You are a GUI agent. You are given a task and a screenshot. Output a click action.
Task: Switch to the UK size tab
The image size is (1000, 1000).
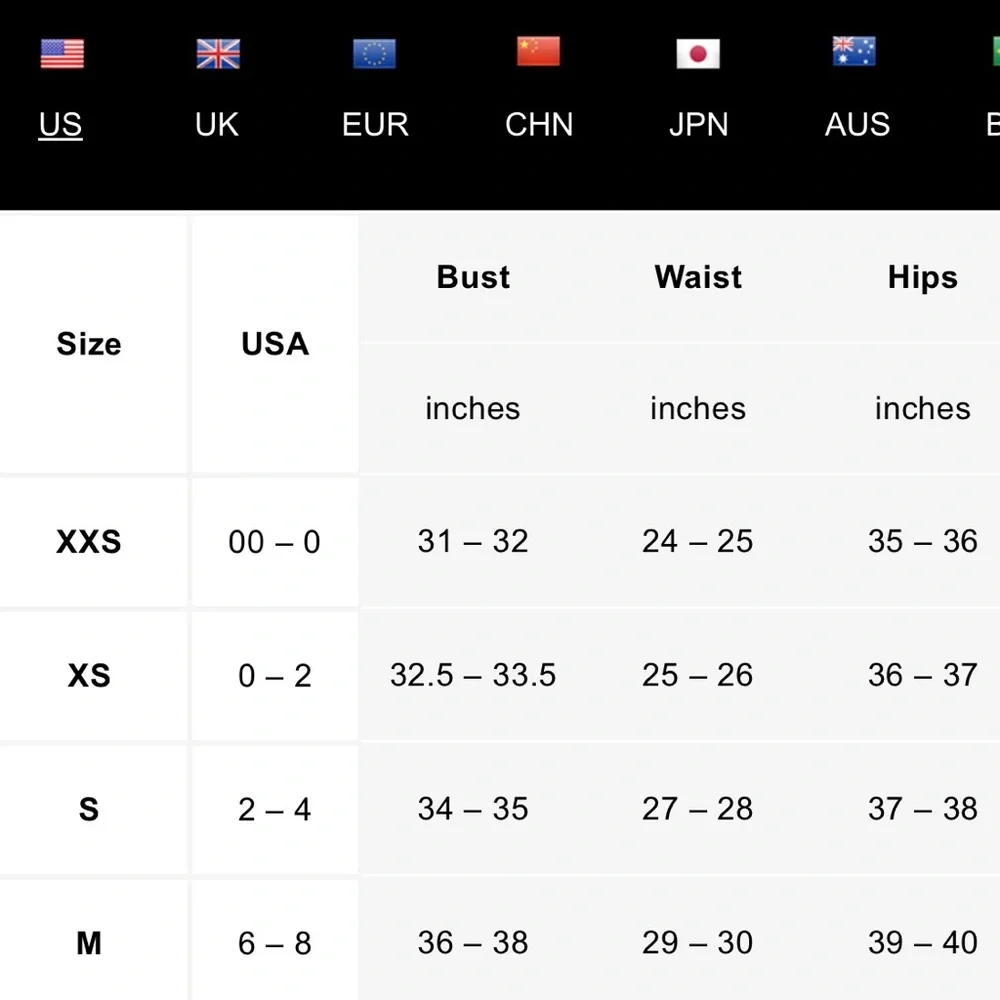point(217,125)
